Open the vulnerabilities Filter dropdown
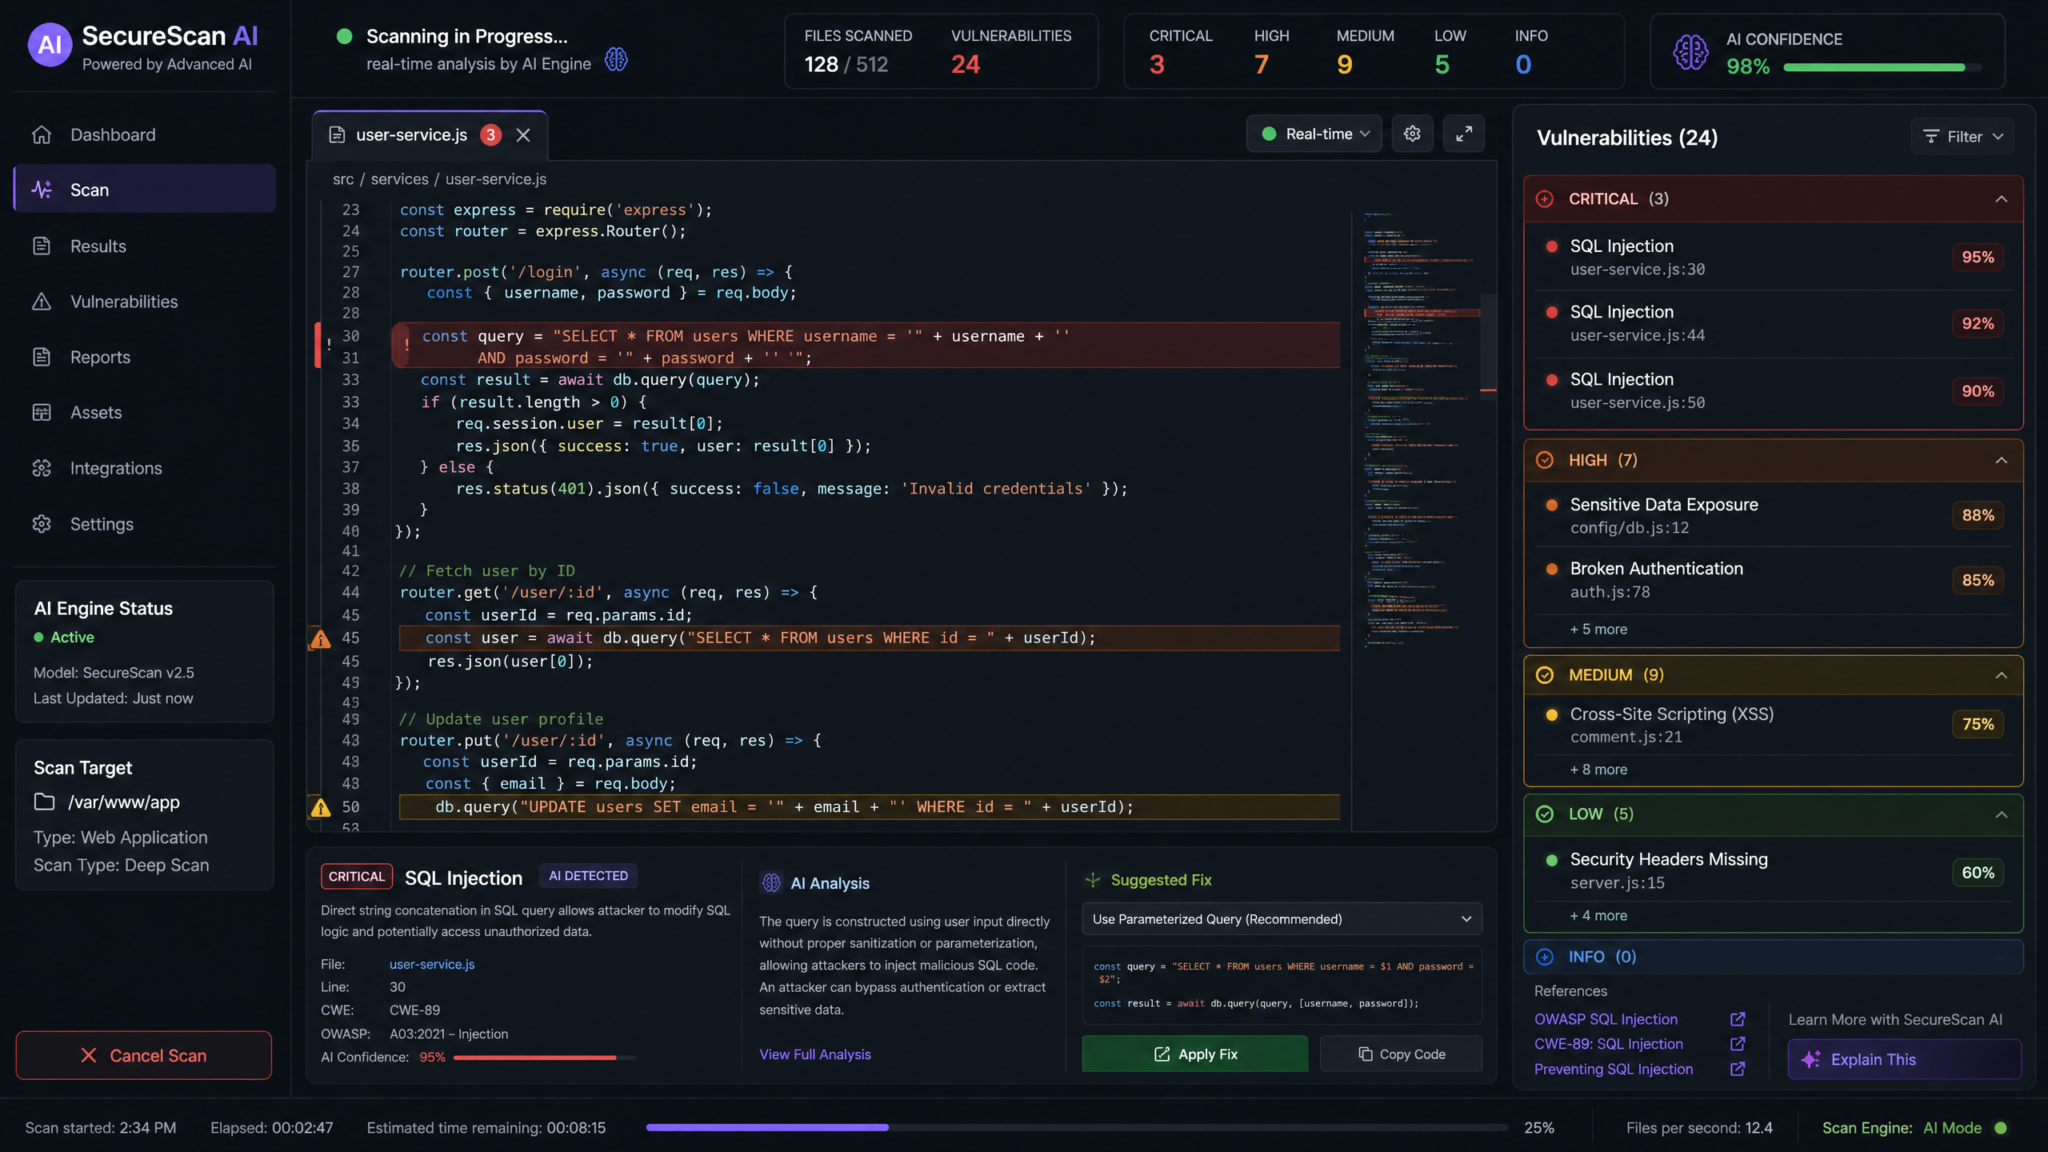This screenshot has width=2048, height=1152. (x=1962, y=136)
